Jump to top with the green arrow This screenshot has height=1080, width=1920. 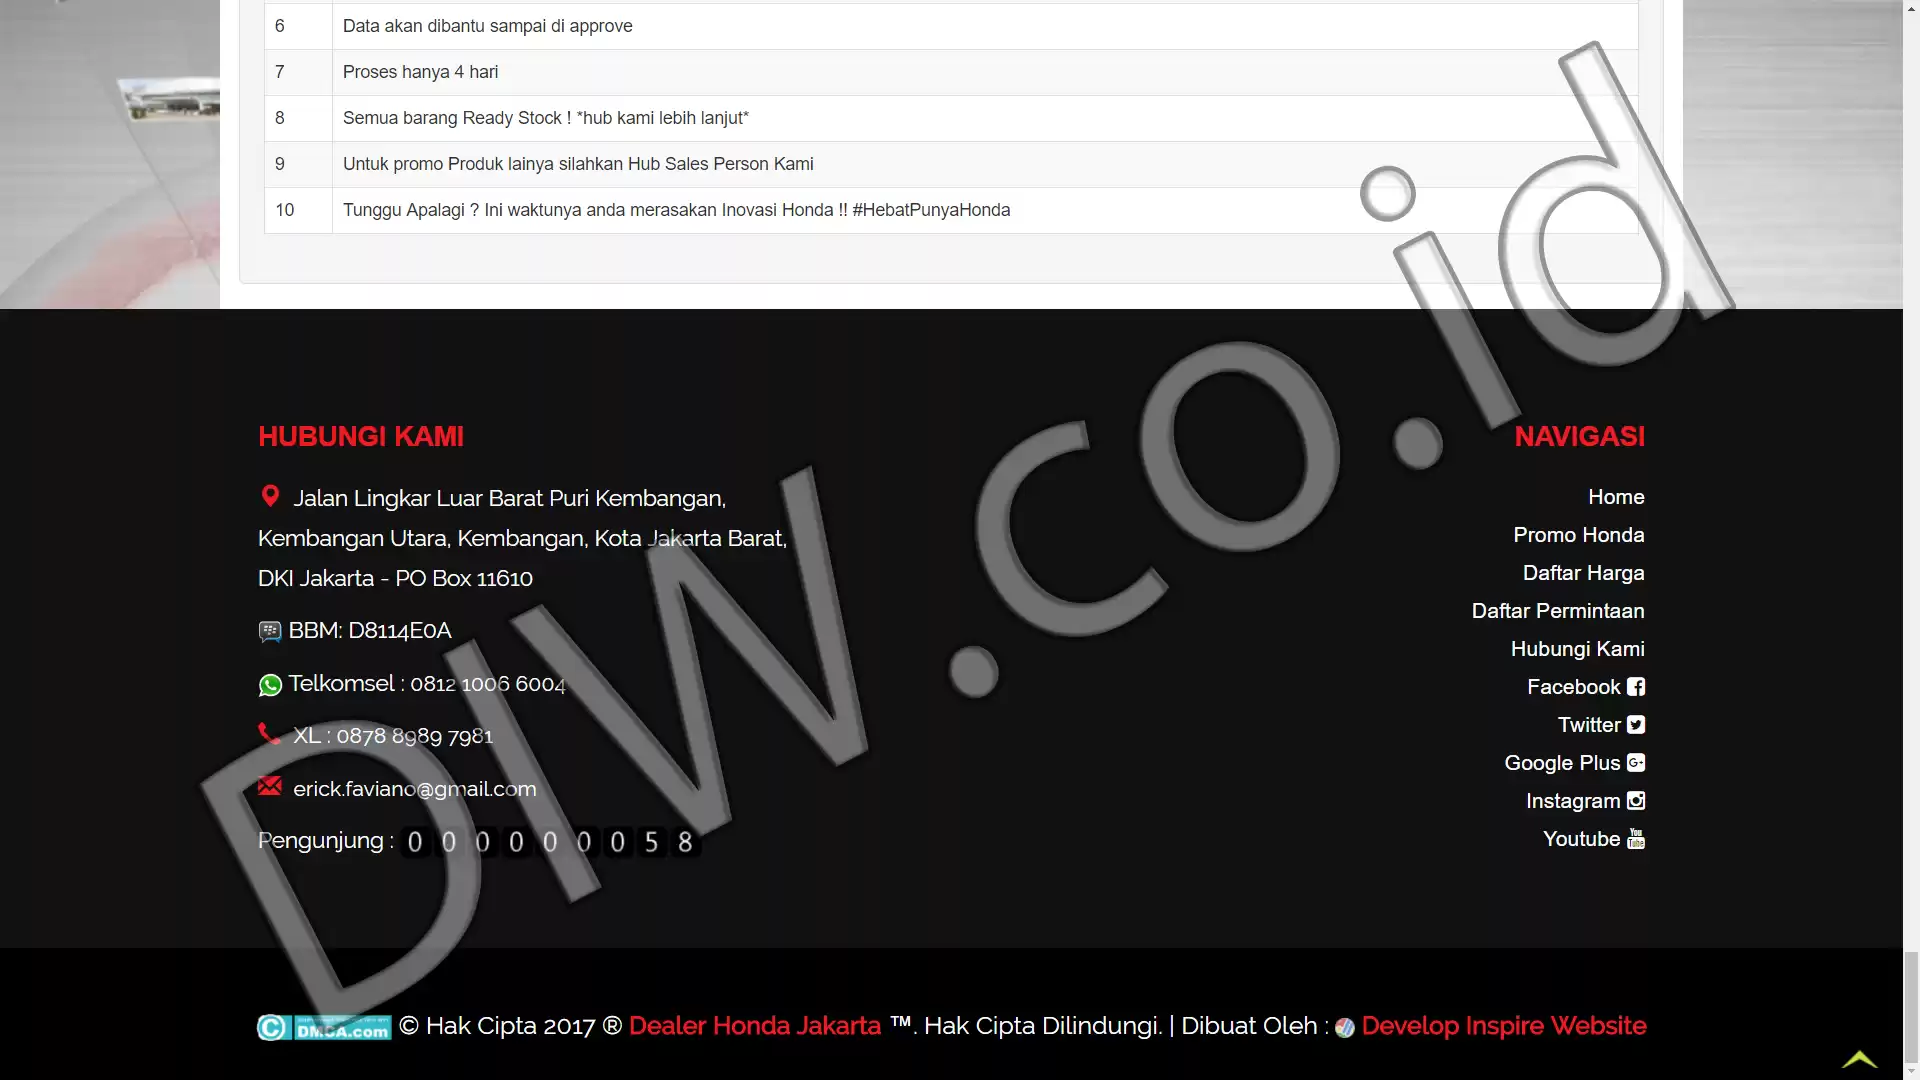click(x=1860, y=1058)
